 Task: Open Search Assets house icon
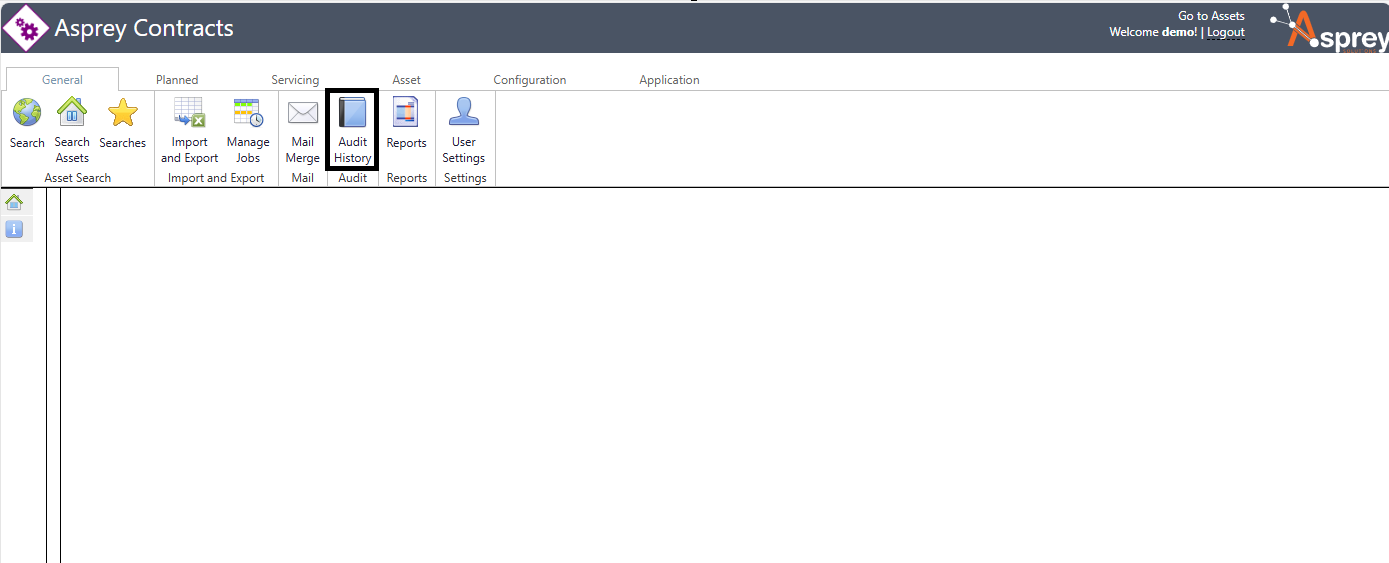[72, 113]
